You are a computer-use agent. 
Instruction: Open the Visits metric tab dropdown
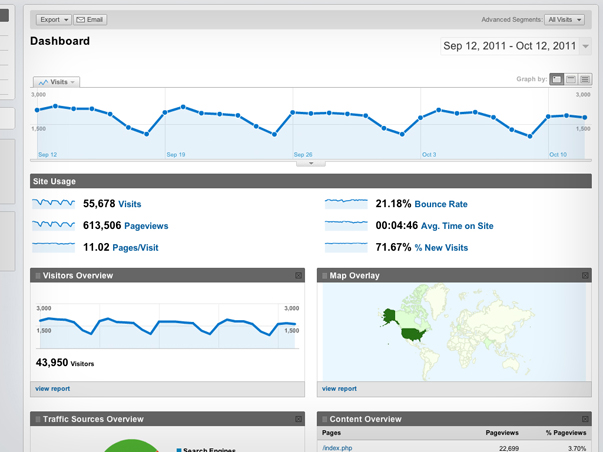pyautogui.click(x=57, y=82)
